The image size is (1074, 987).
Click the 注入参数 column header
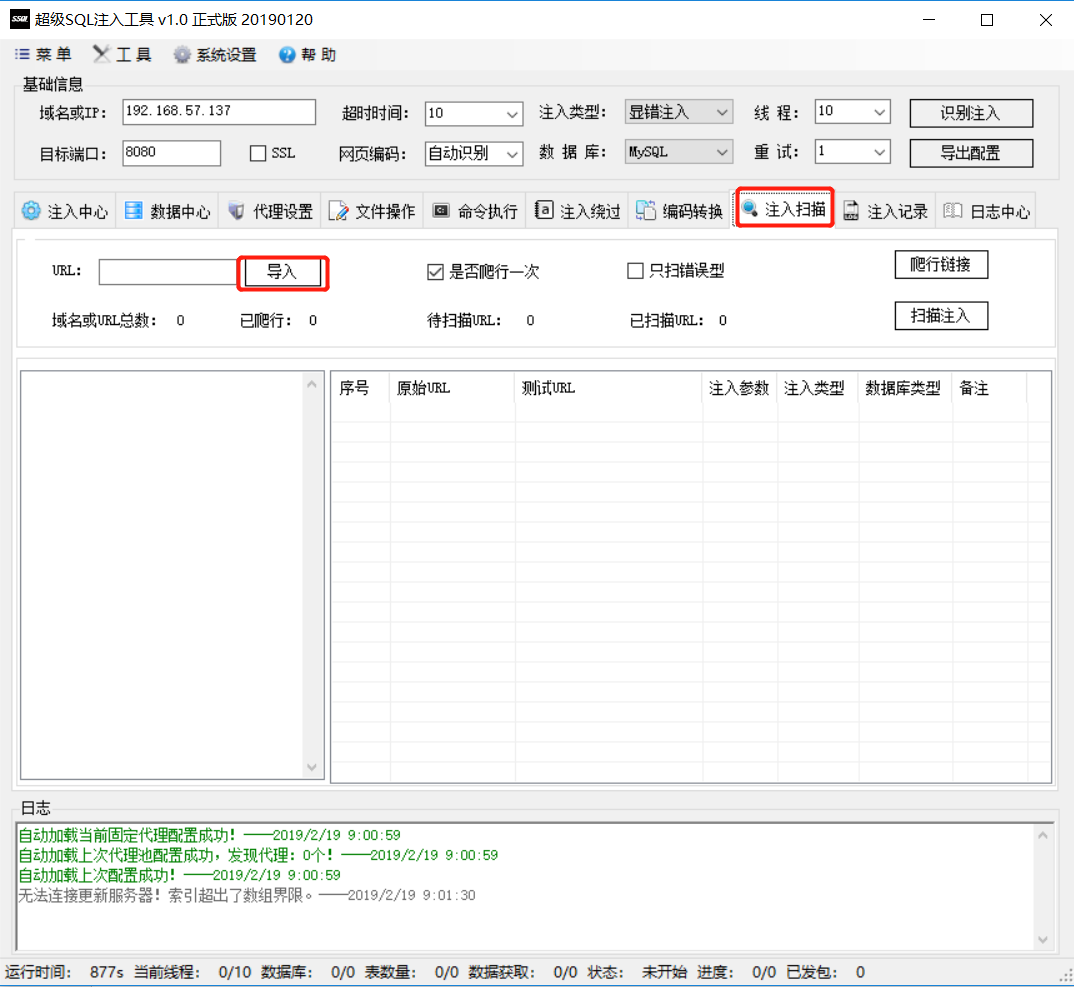pyautogui.click(x=739, y=388)
